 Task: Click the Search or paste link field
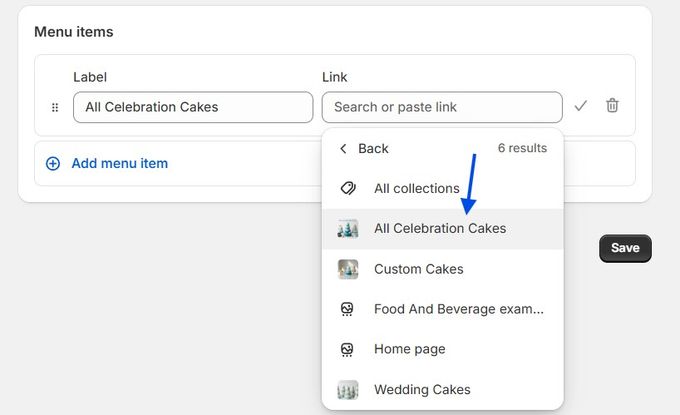[442, 107]
